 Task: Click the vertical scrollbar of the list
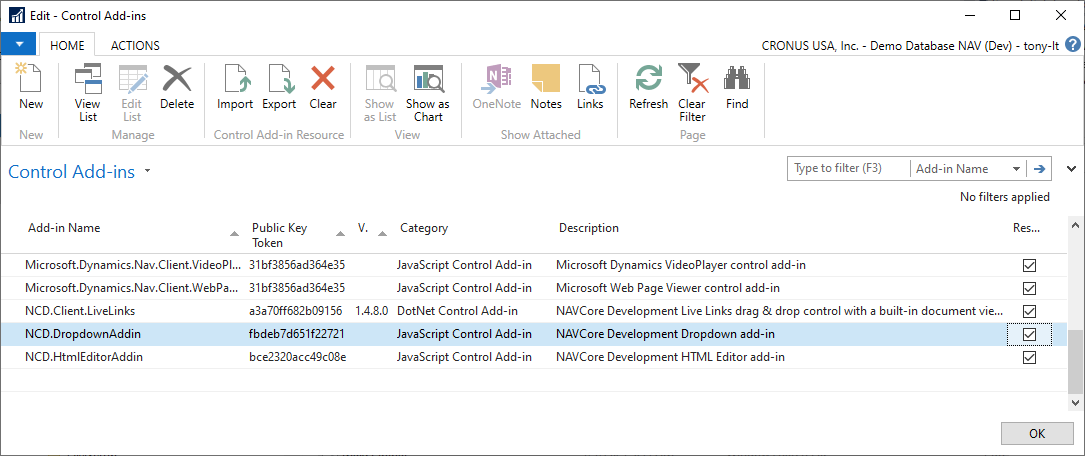coord(1076,360)
